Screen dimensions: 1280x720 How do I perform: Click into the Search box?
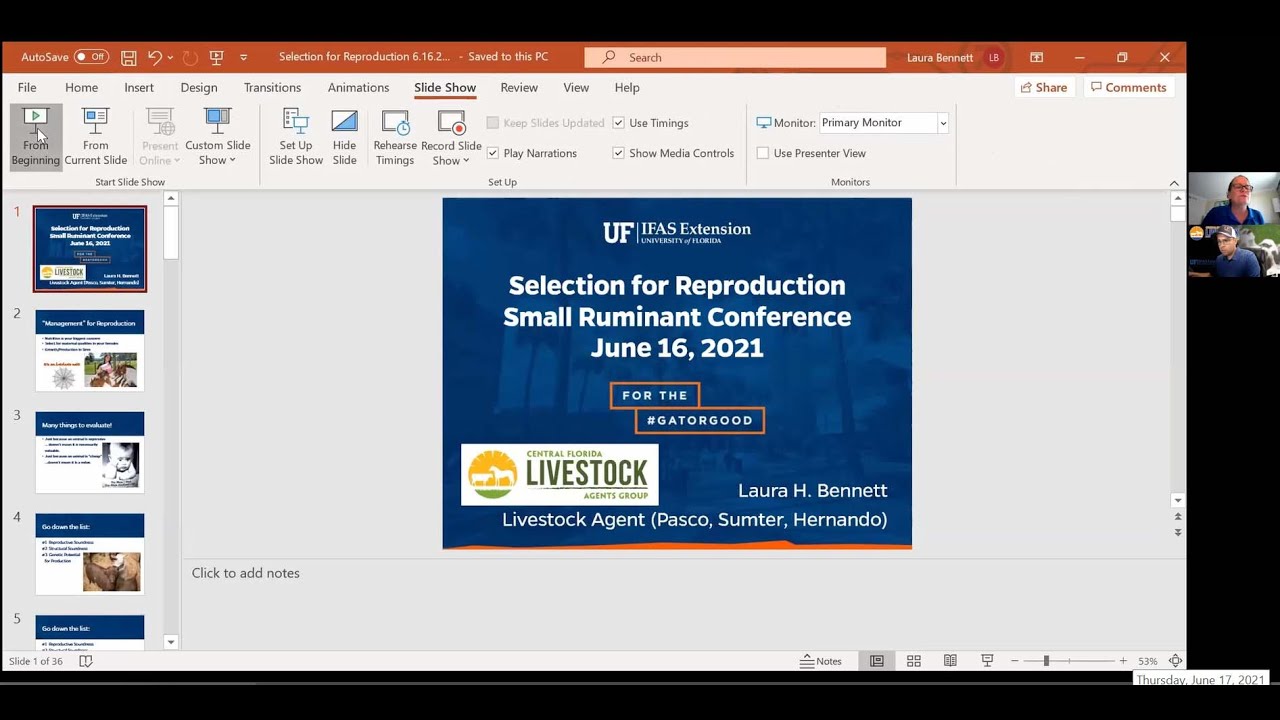click(735, 58)
